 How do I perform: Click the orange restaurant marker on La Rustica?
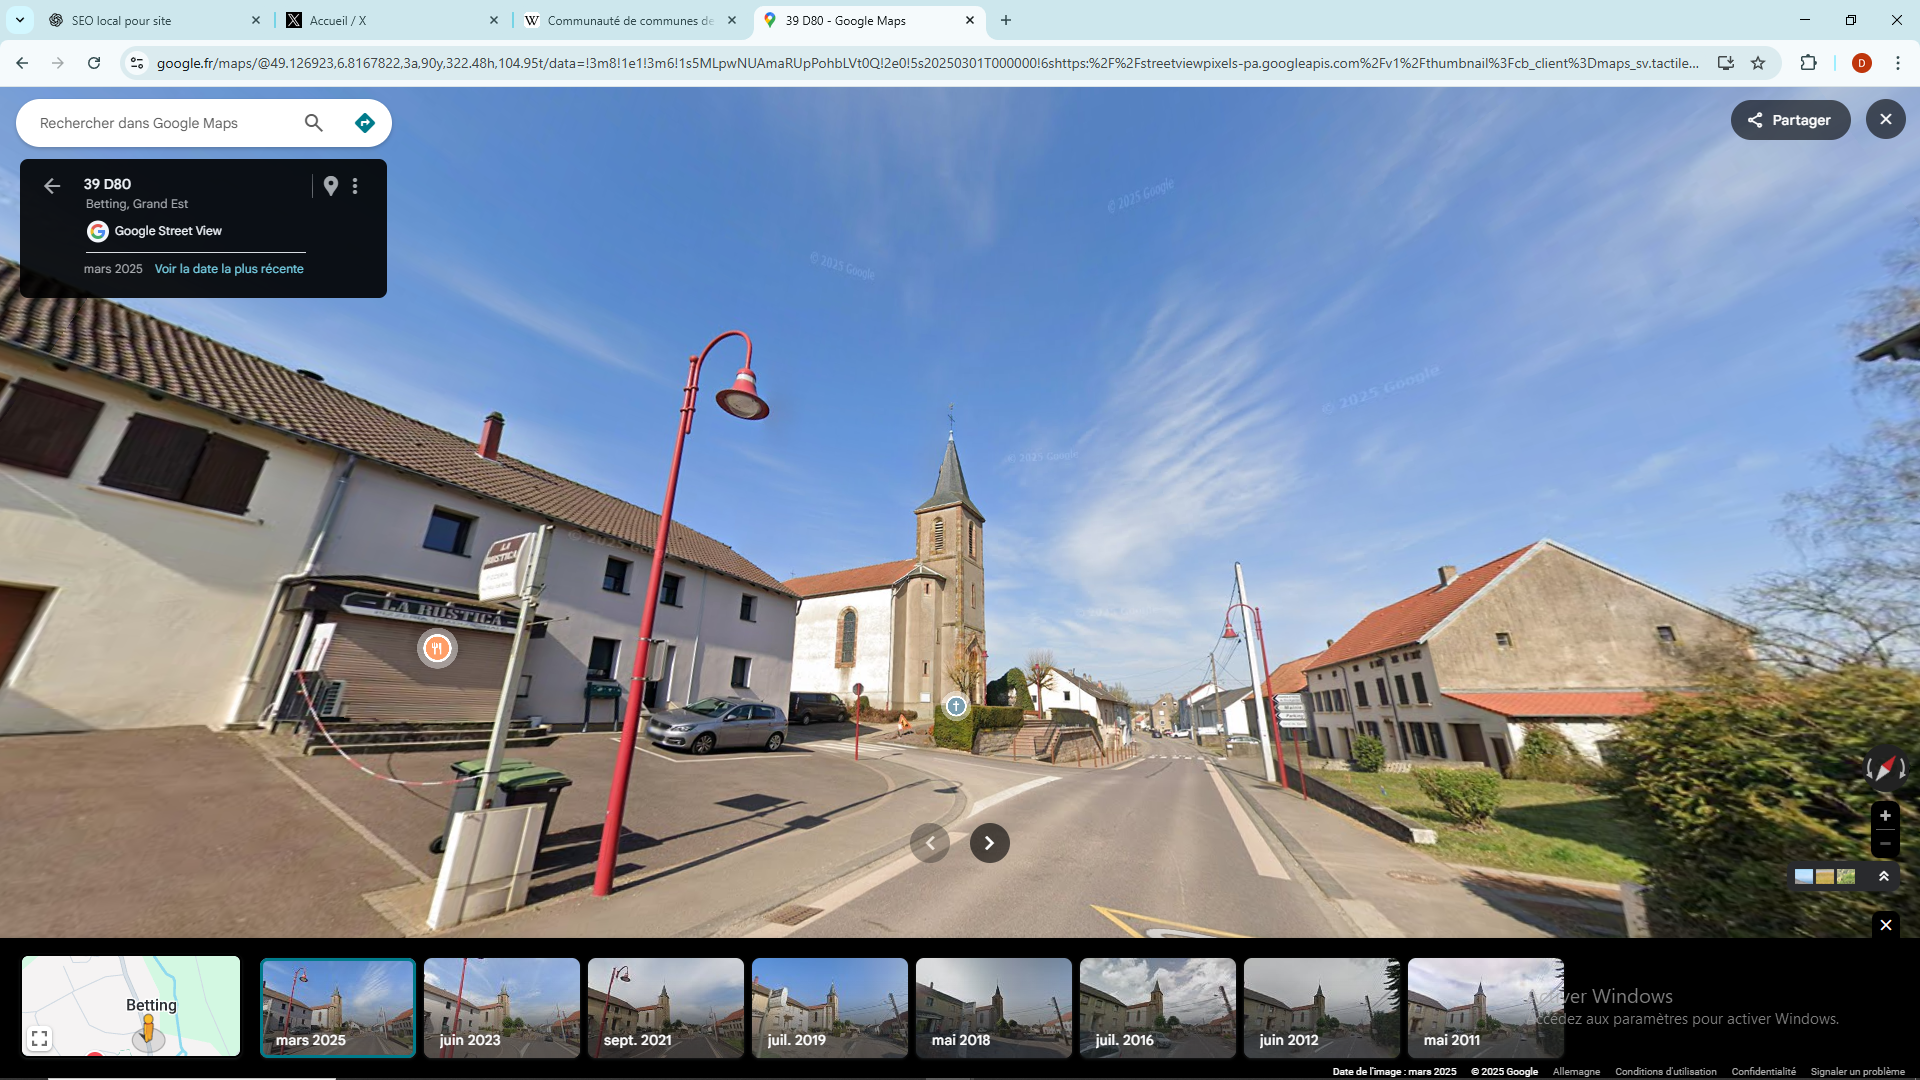click(437, 649)
